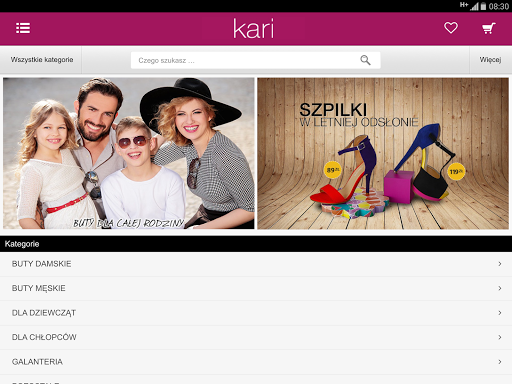This screenshot has width=512, height=384.
Task: Tap the signal strength icon in status bar
Action: click(474, 6)
